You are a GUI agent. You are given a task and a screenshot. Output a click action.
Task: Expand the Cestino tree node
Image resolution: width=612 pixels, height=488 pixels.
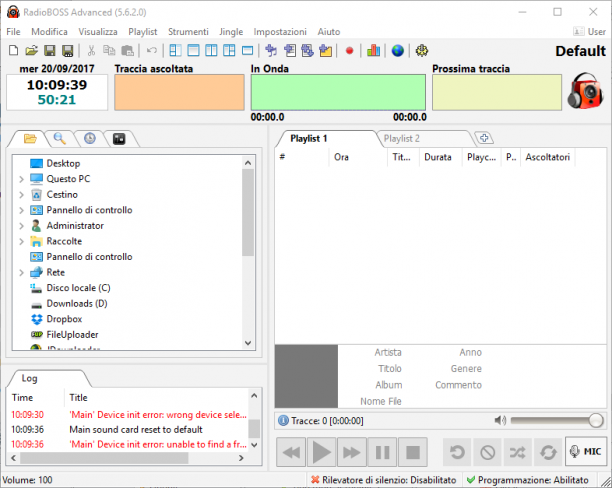pyautogui.click(x=21, y=195)
